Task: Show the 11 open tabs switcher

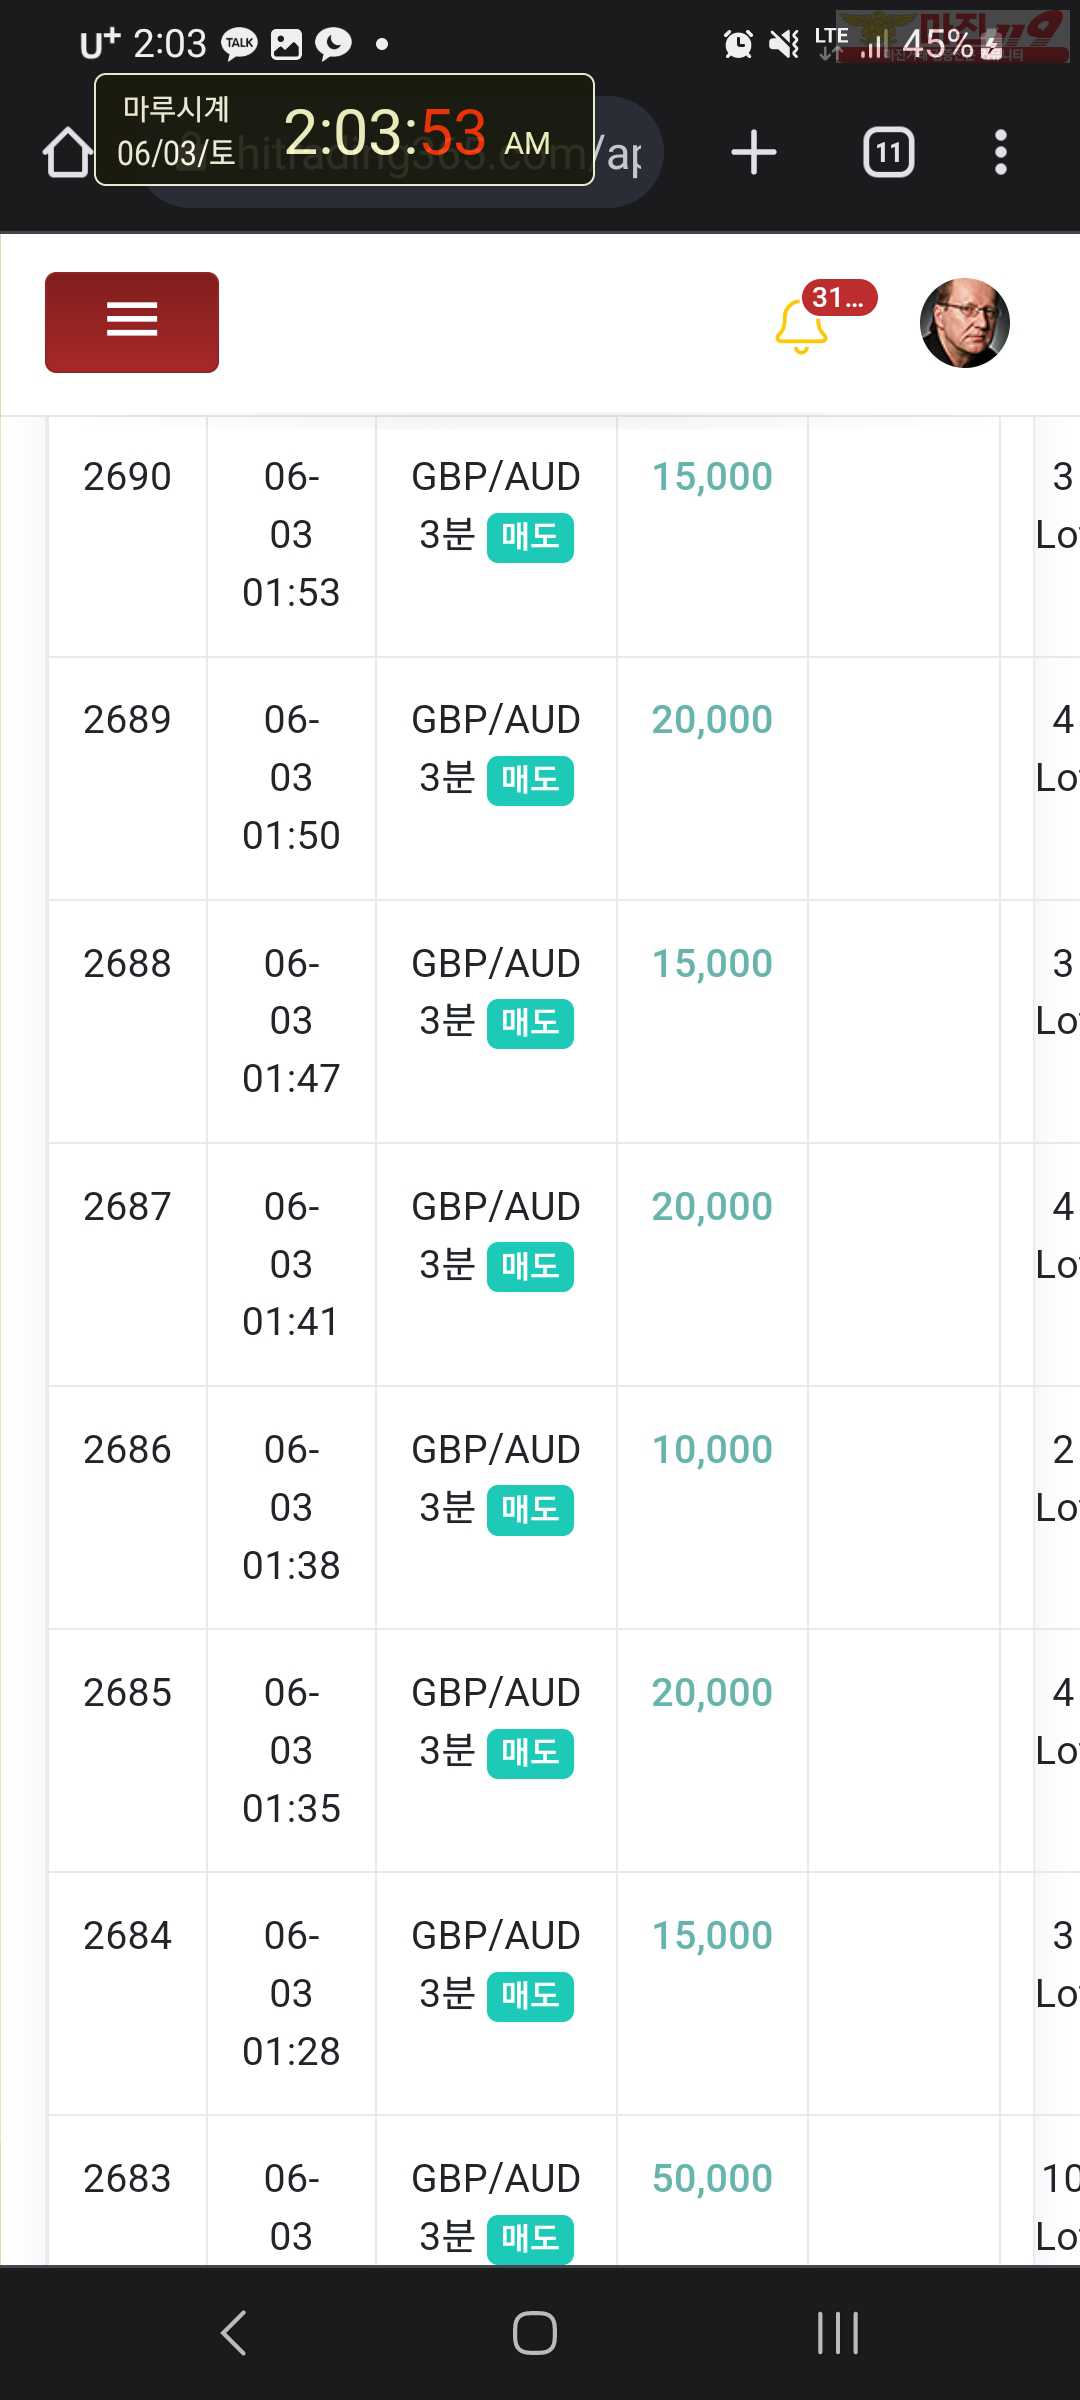Action: tap(889, 153)
